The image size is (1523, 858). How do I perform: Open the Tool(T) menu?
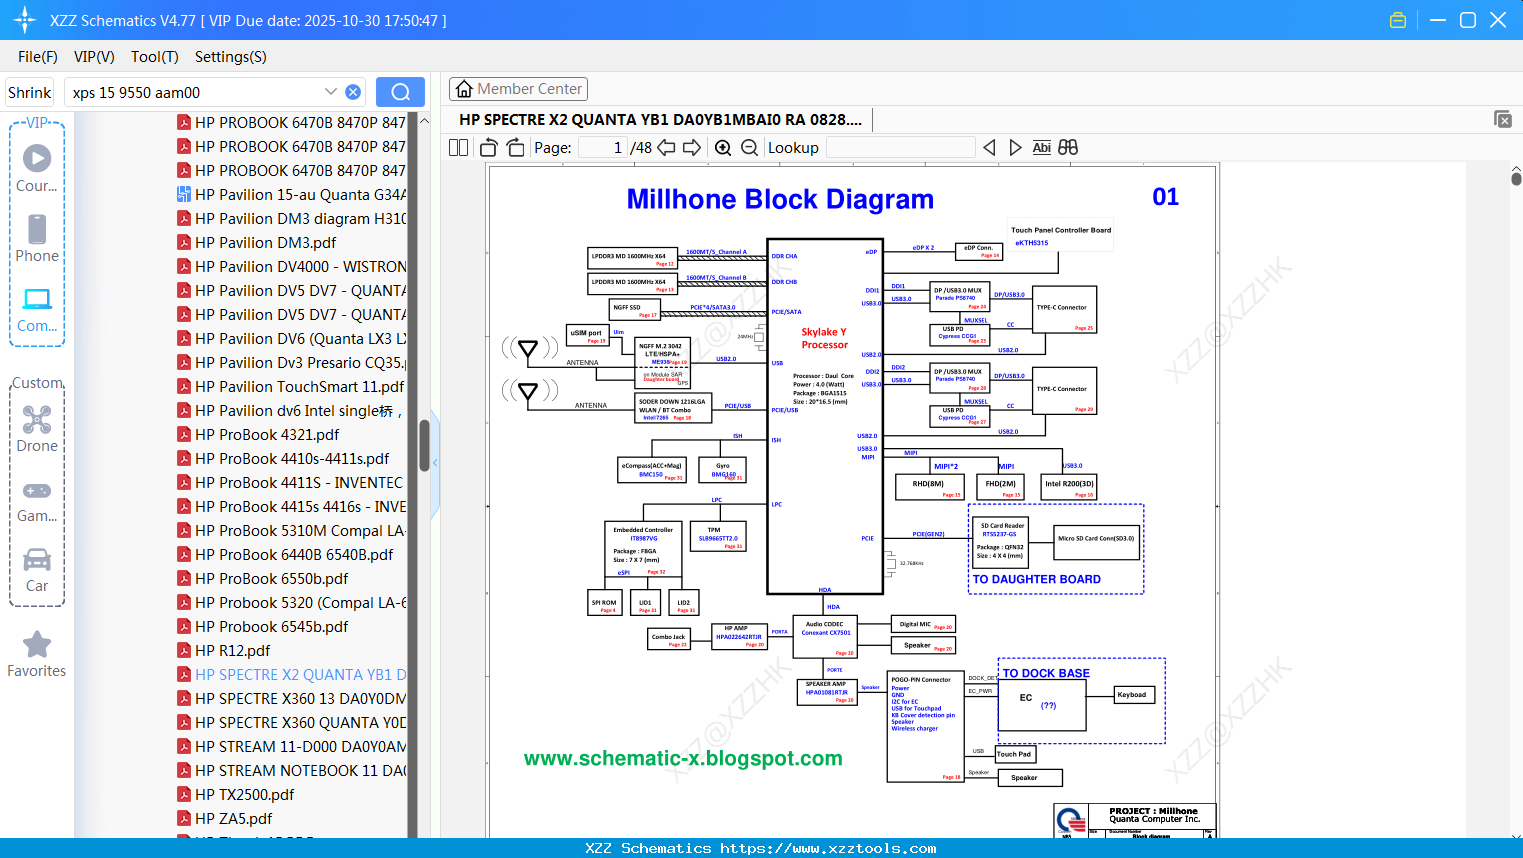click(x=155, y=57)
